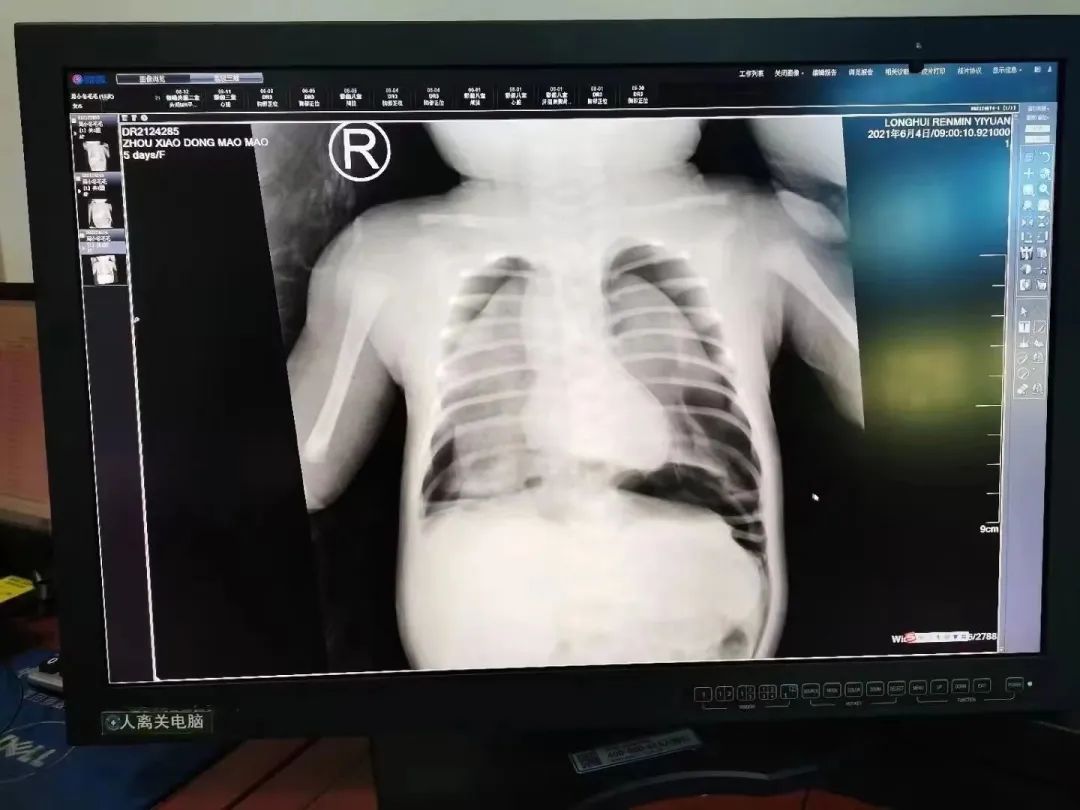Click the '5 days/F' age label
Image resolution: width=1080 pixels, height=810 pixels.
(x=144, y=155)
